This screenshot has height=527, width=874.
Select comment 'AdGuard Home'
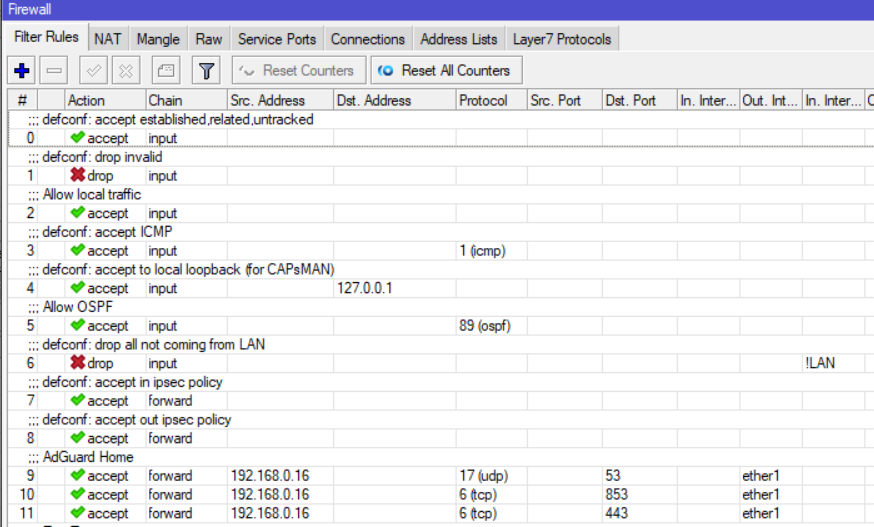coord(88,457)
